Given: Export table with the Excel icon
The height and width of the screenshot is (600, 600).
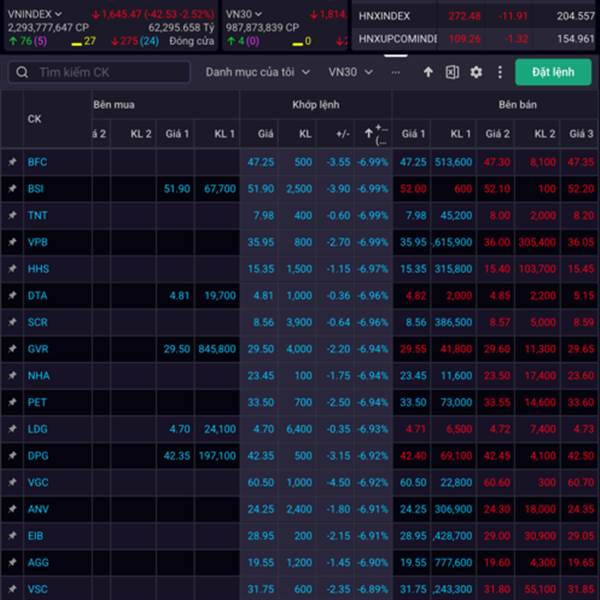Looking at the screenshot, I should 452,72.
